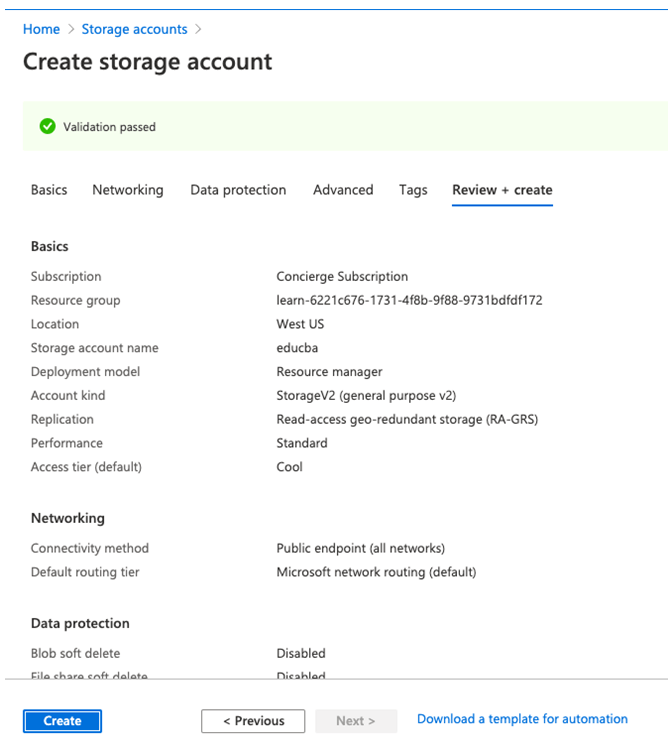The image size is (671, 742).
Task: Click the resource group name value
Action: [x=409, y=300]
